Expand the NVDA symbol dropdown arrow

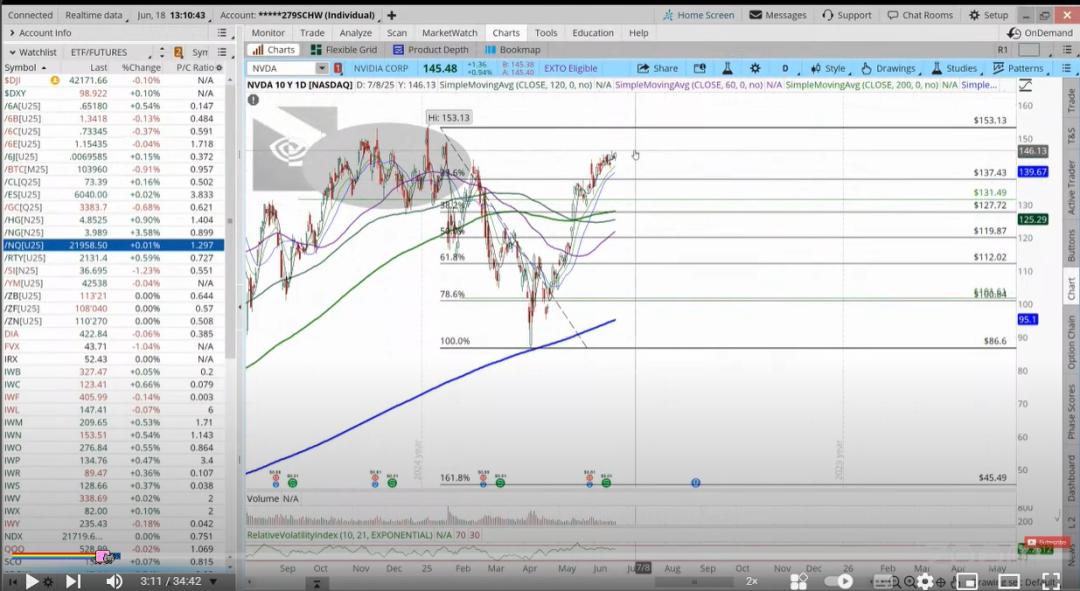point(322,68)
